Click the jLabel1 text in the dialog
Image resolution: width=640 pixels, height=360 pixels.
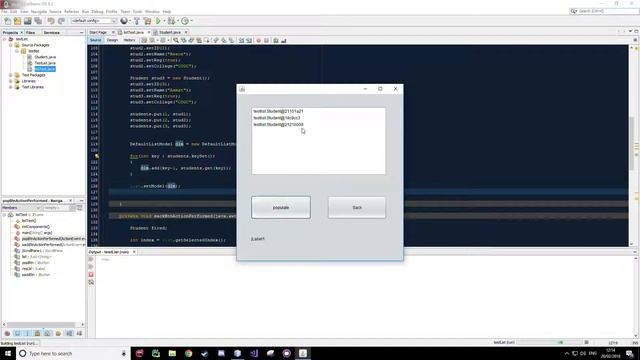(x=258, y=239)
